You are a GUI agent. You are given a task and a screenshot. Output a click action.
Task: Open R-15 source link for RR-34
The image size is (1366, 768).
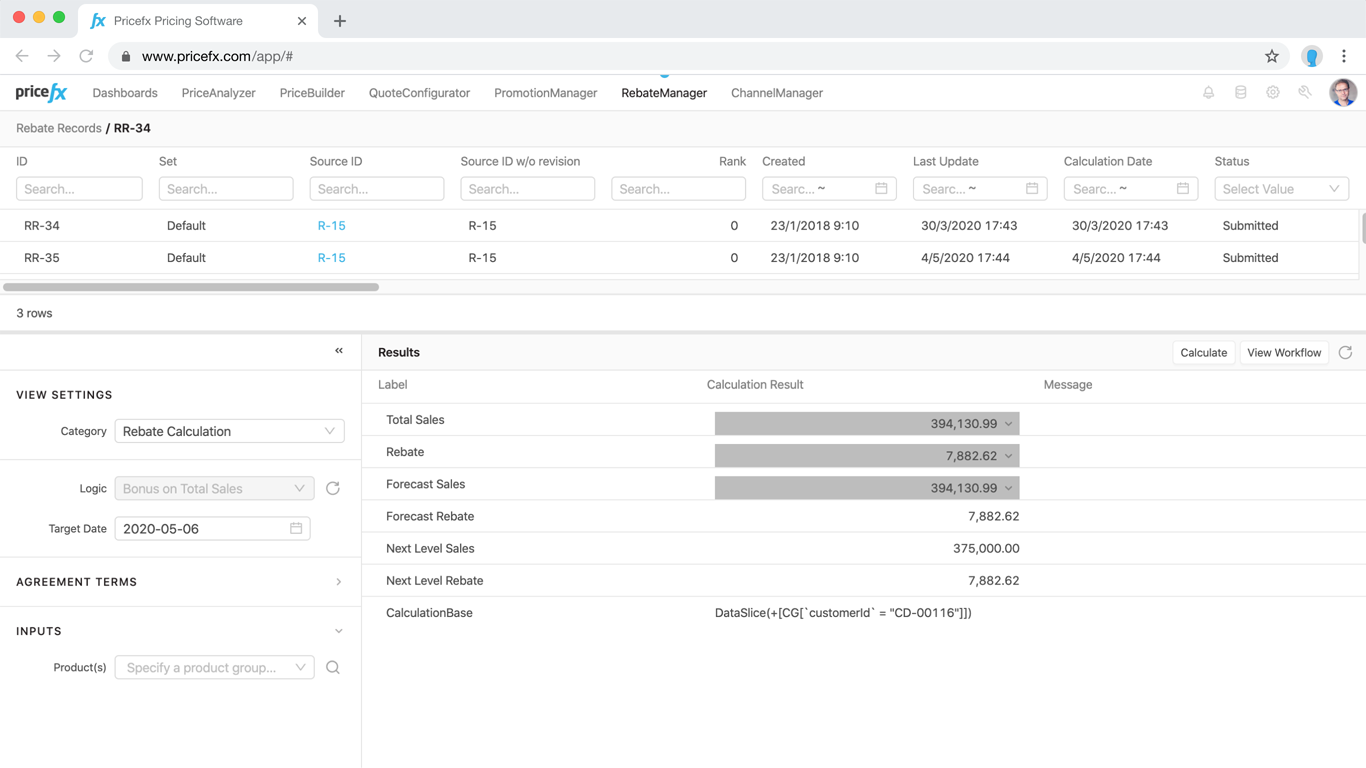click(x=331, y=226)
